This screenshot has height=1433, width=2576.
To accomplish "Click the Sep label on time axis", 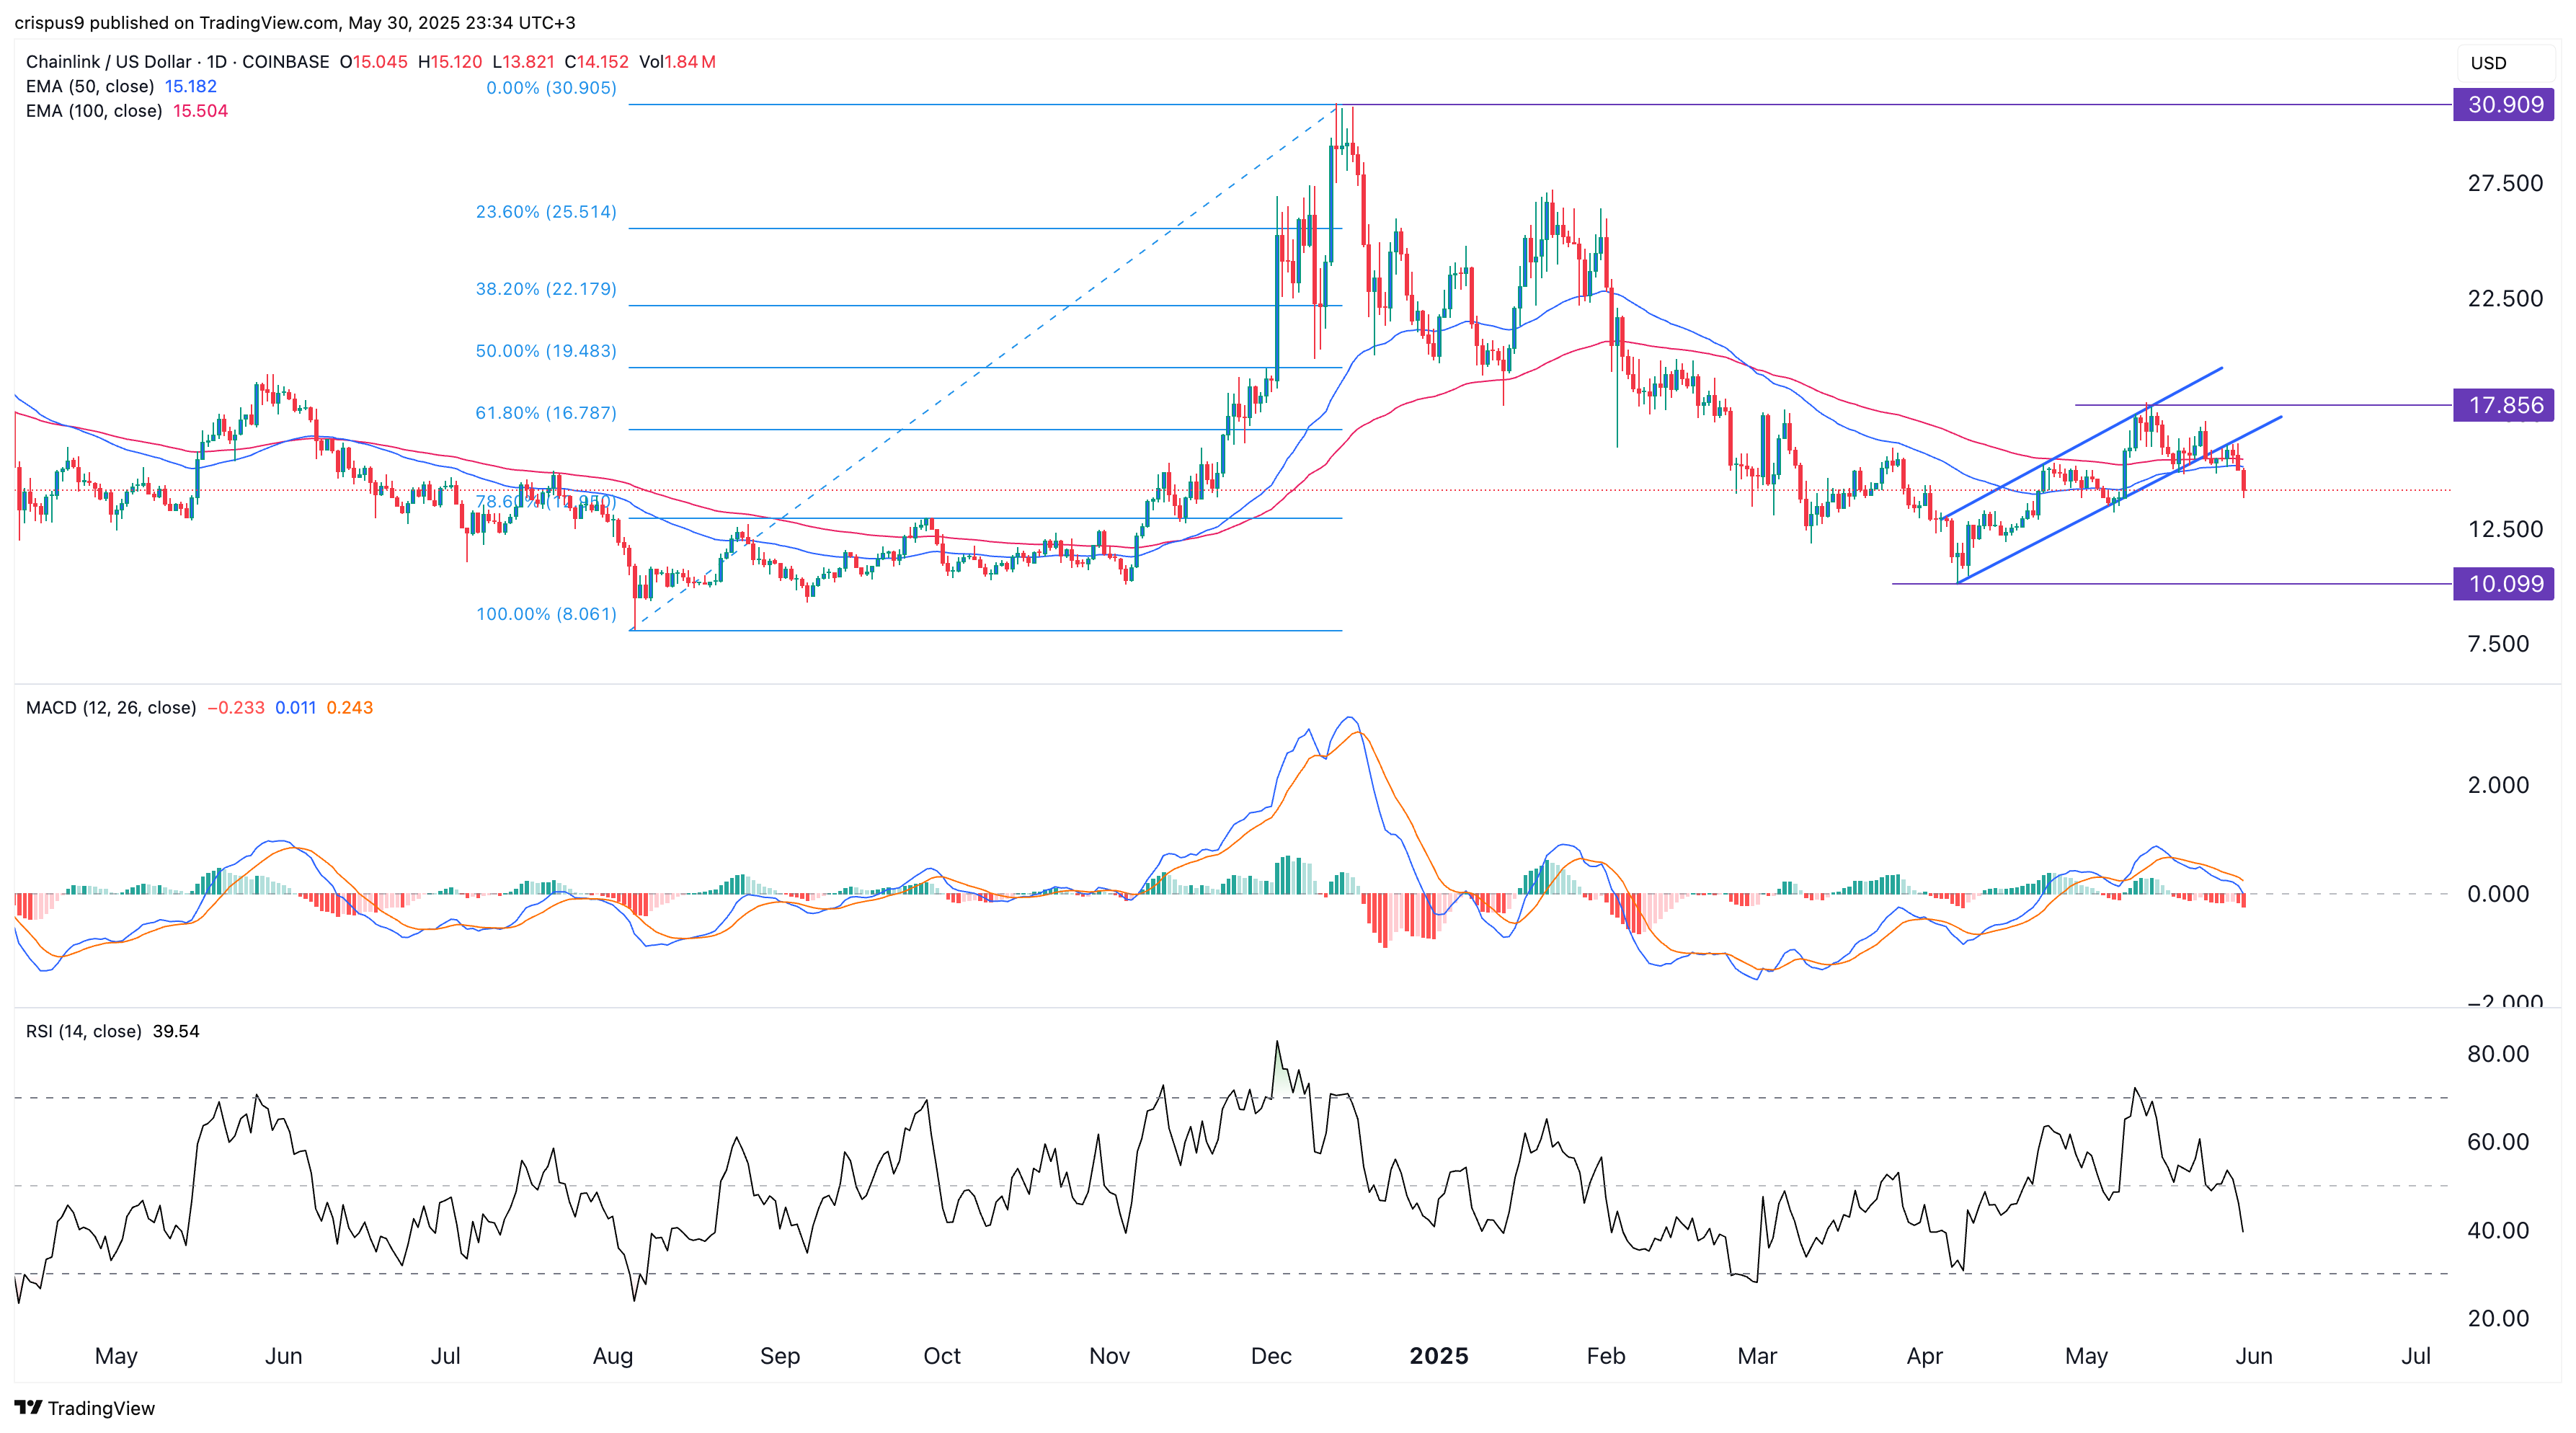I will pyautogui.click(x=779, y=1356).
